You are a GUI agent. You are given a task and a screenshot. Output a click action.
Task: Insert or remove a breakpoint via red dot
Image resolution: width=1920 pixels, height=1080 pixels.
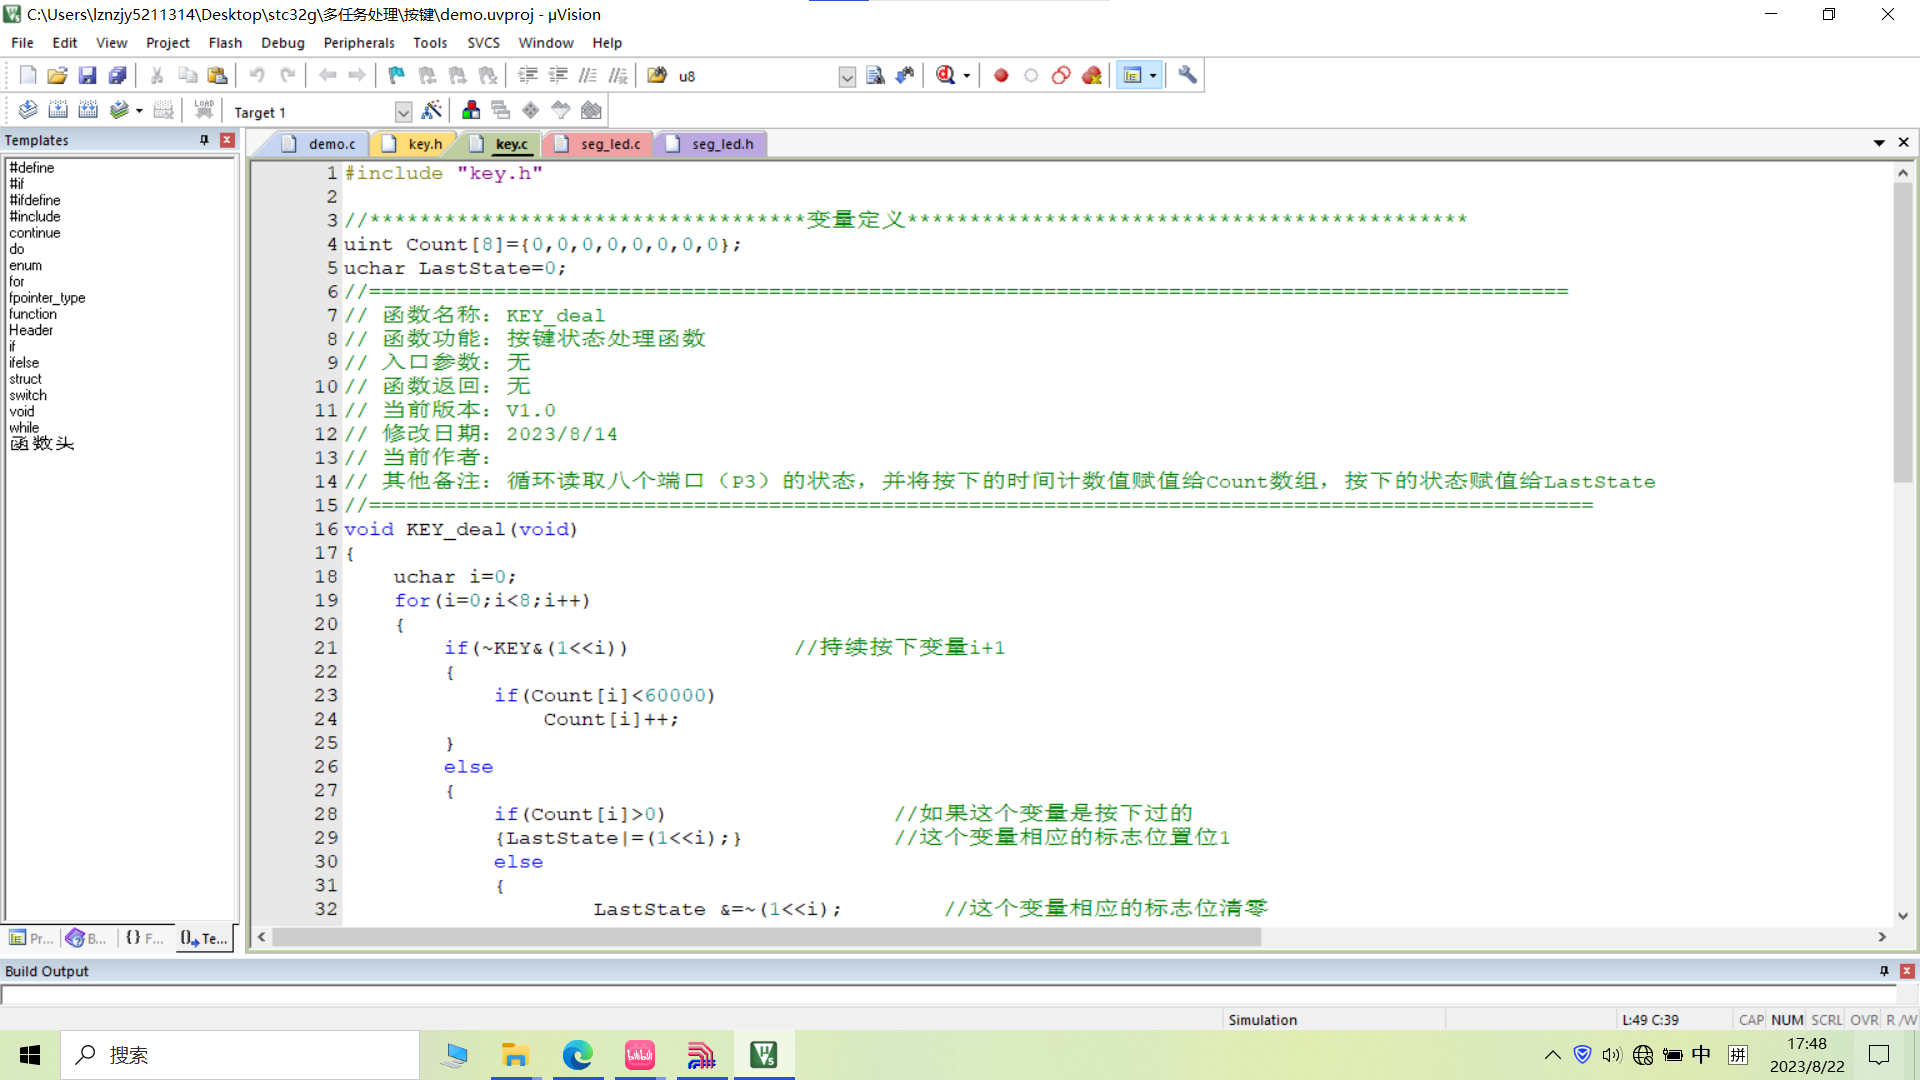(x=1001, y=75)
